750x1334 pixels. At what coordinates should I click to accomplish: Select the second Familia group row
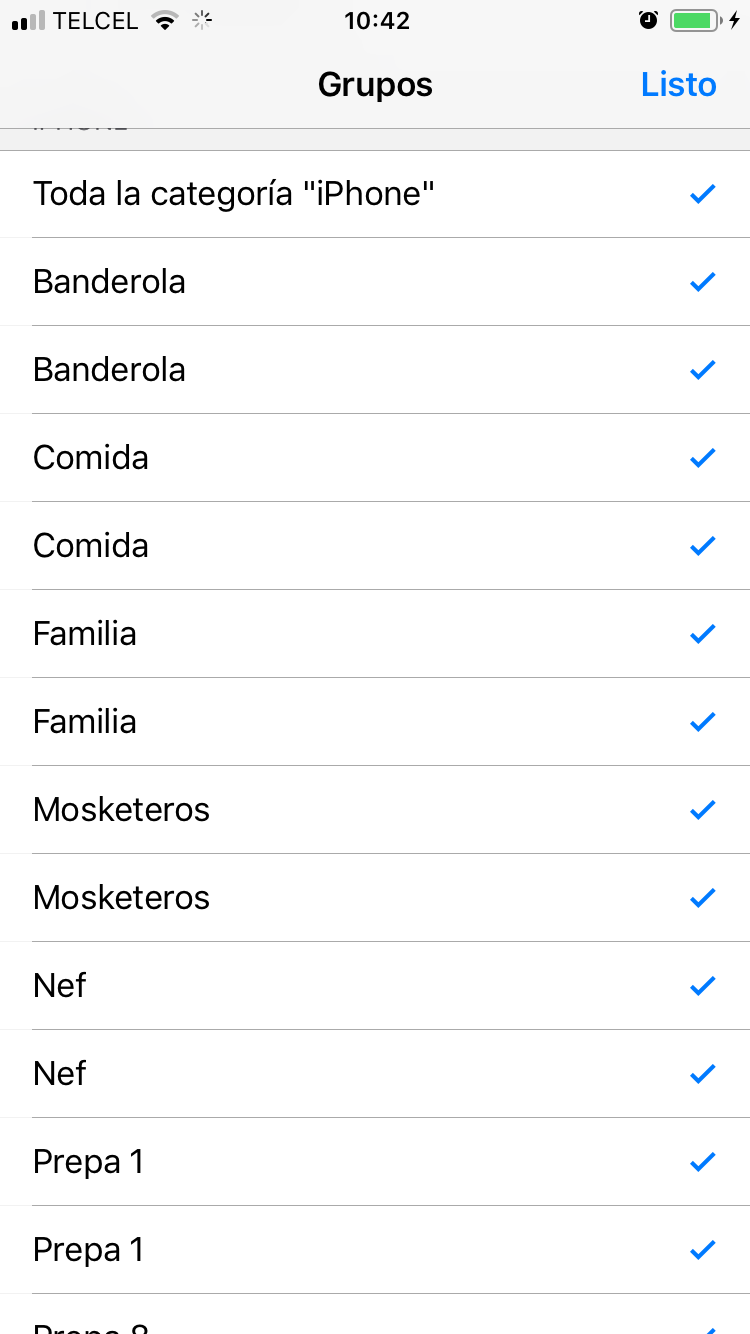coord(375,722)
